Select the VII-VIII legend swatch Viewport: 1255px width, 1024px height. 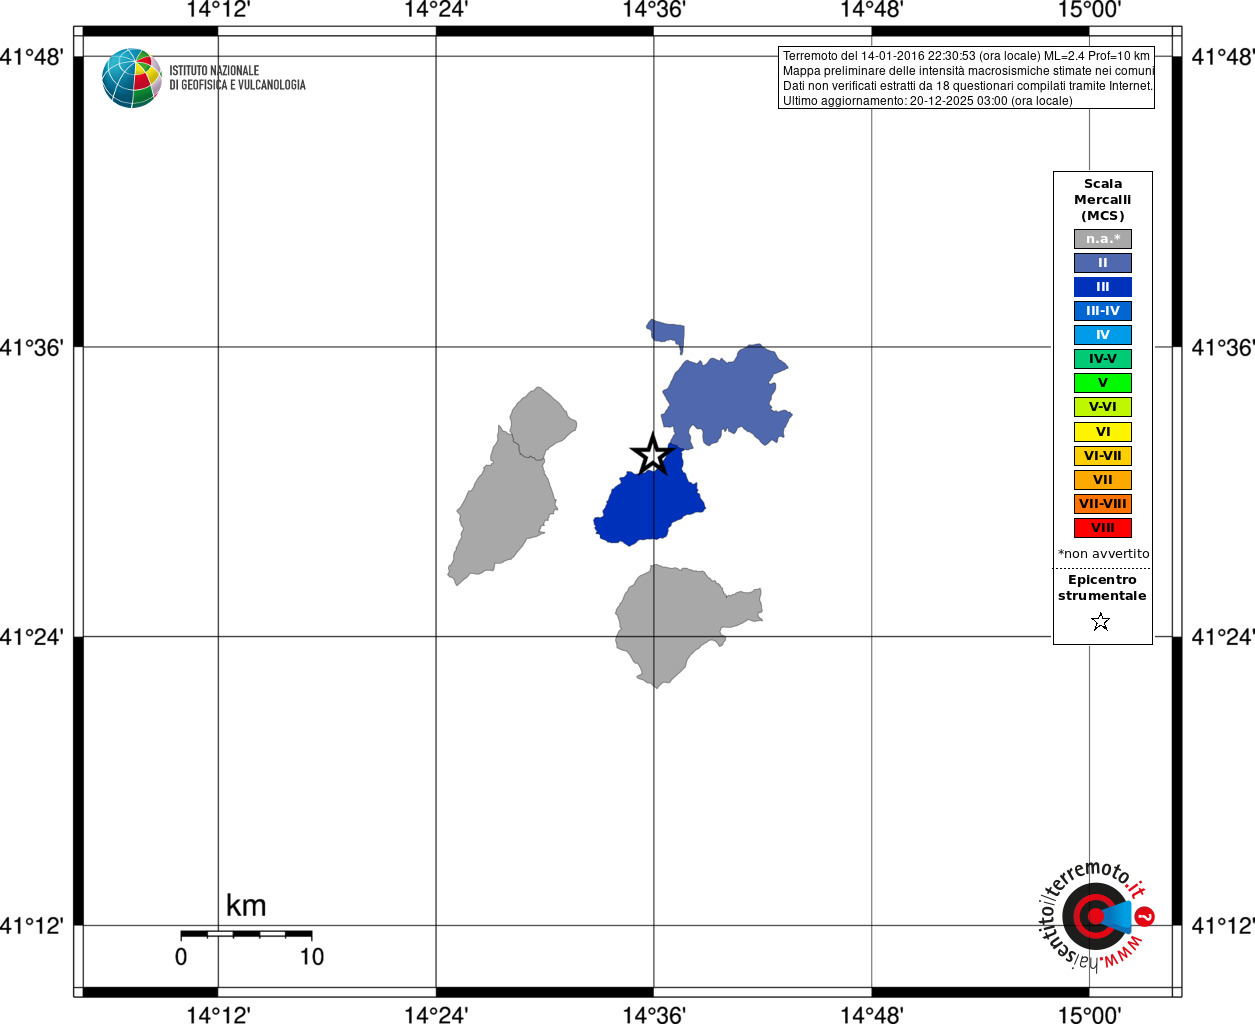(1103, 504)
